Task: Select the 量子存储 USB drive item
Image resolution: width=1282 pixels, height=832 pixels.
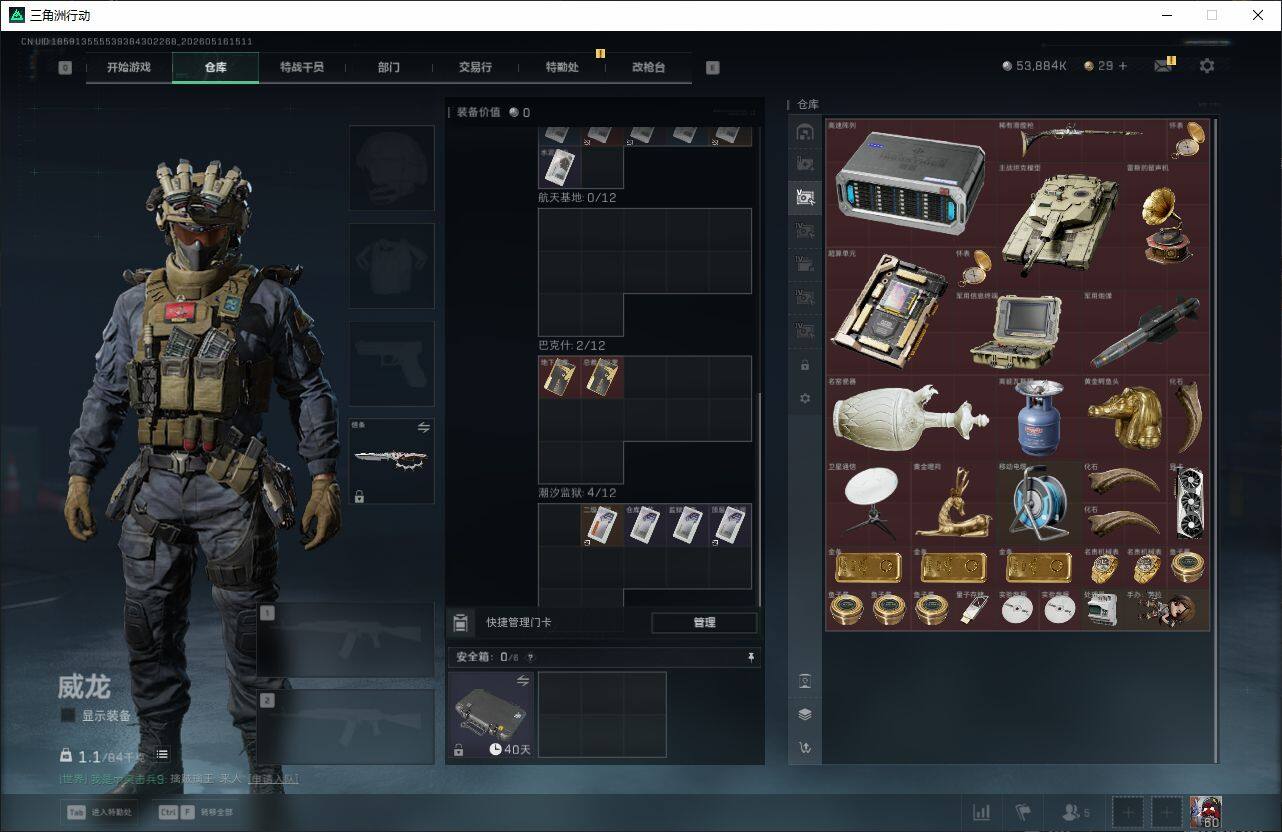Action: tap(974, 608)
